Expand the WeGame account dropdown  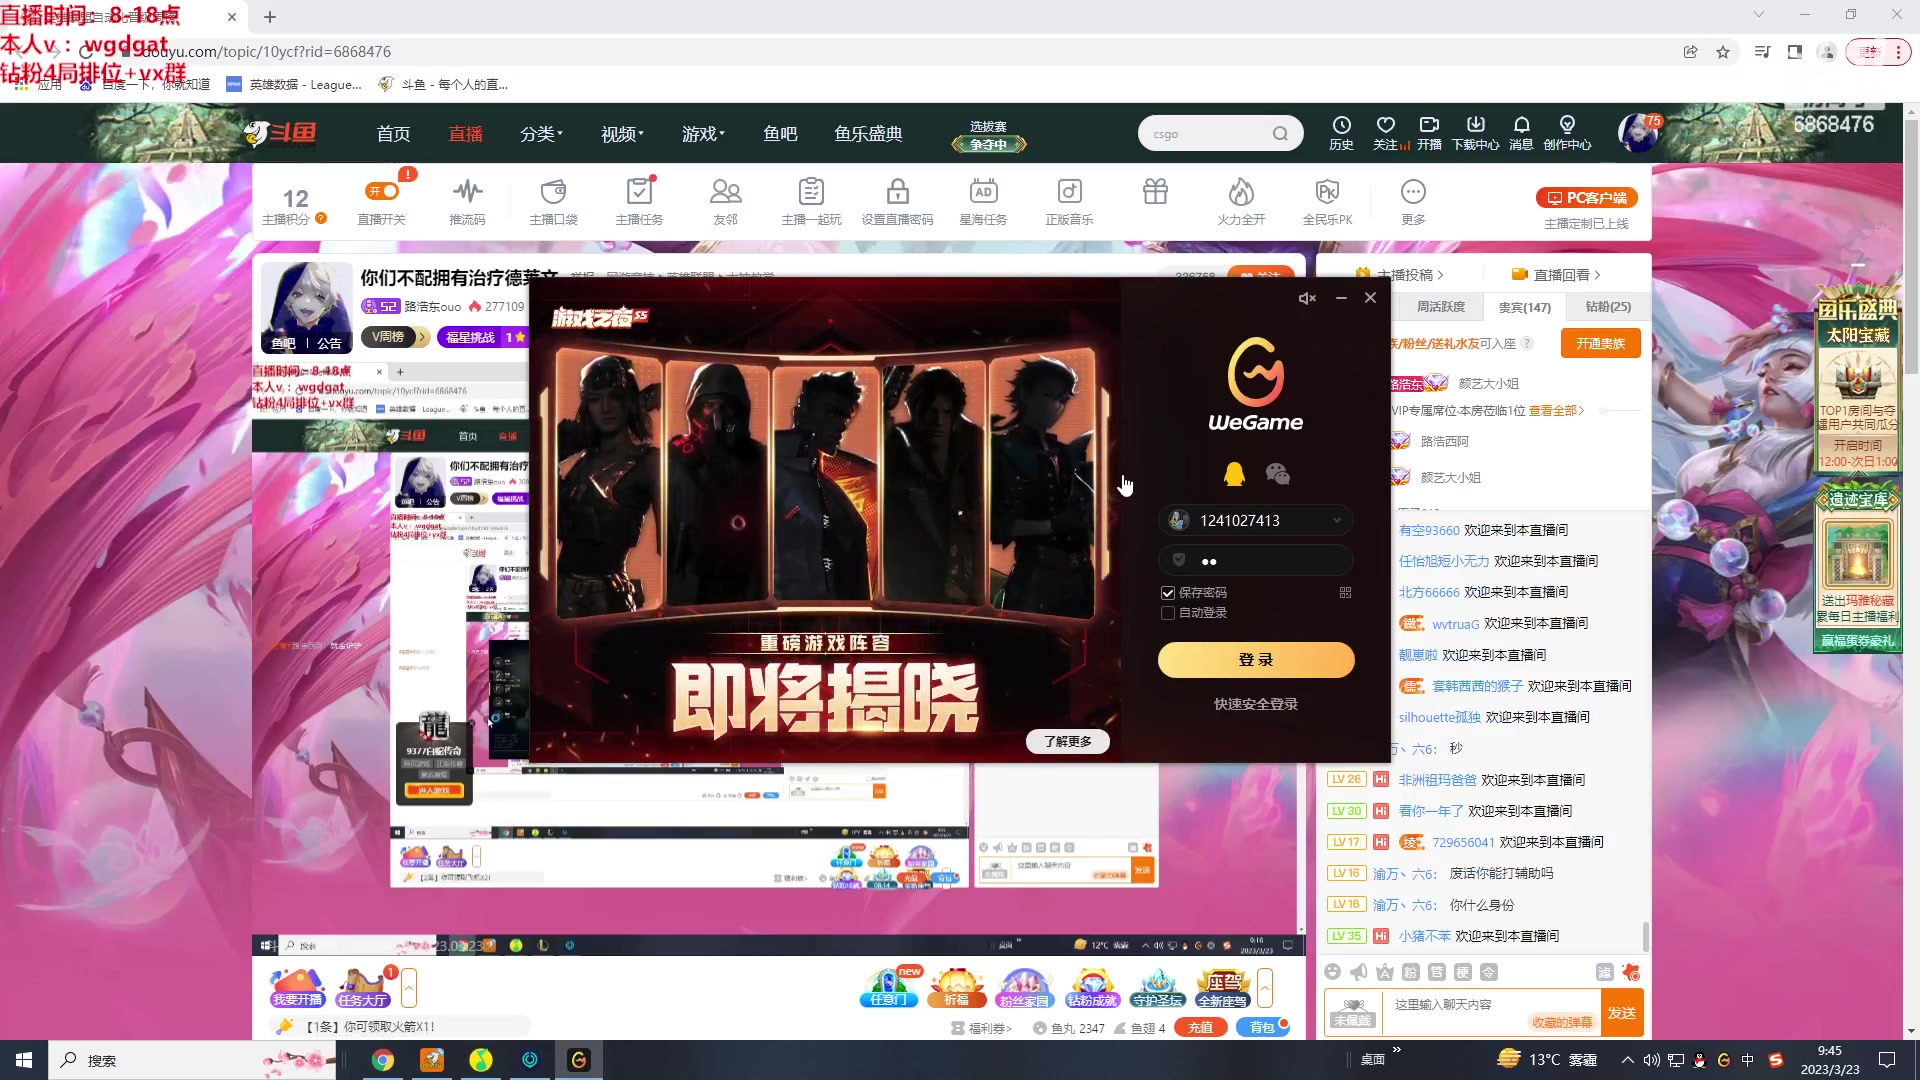1337,520
